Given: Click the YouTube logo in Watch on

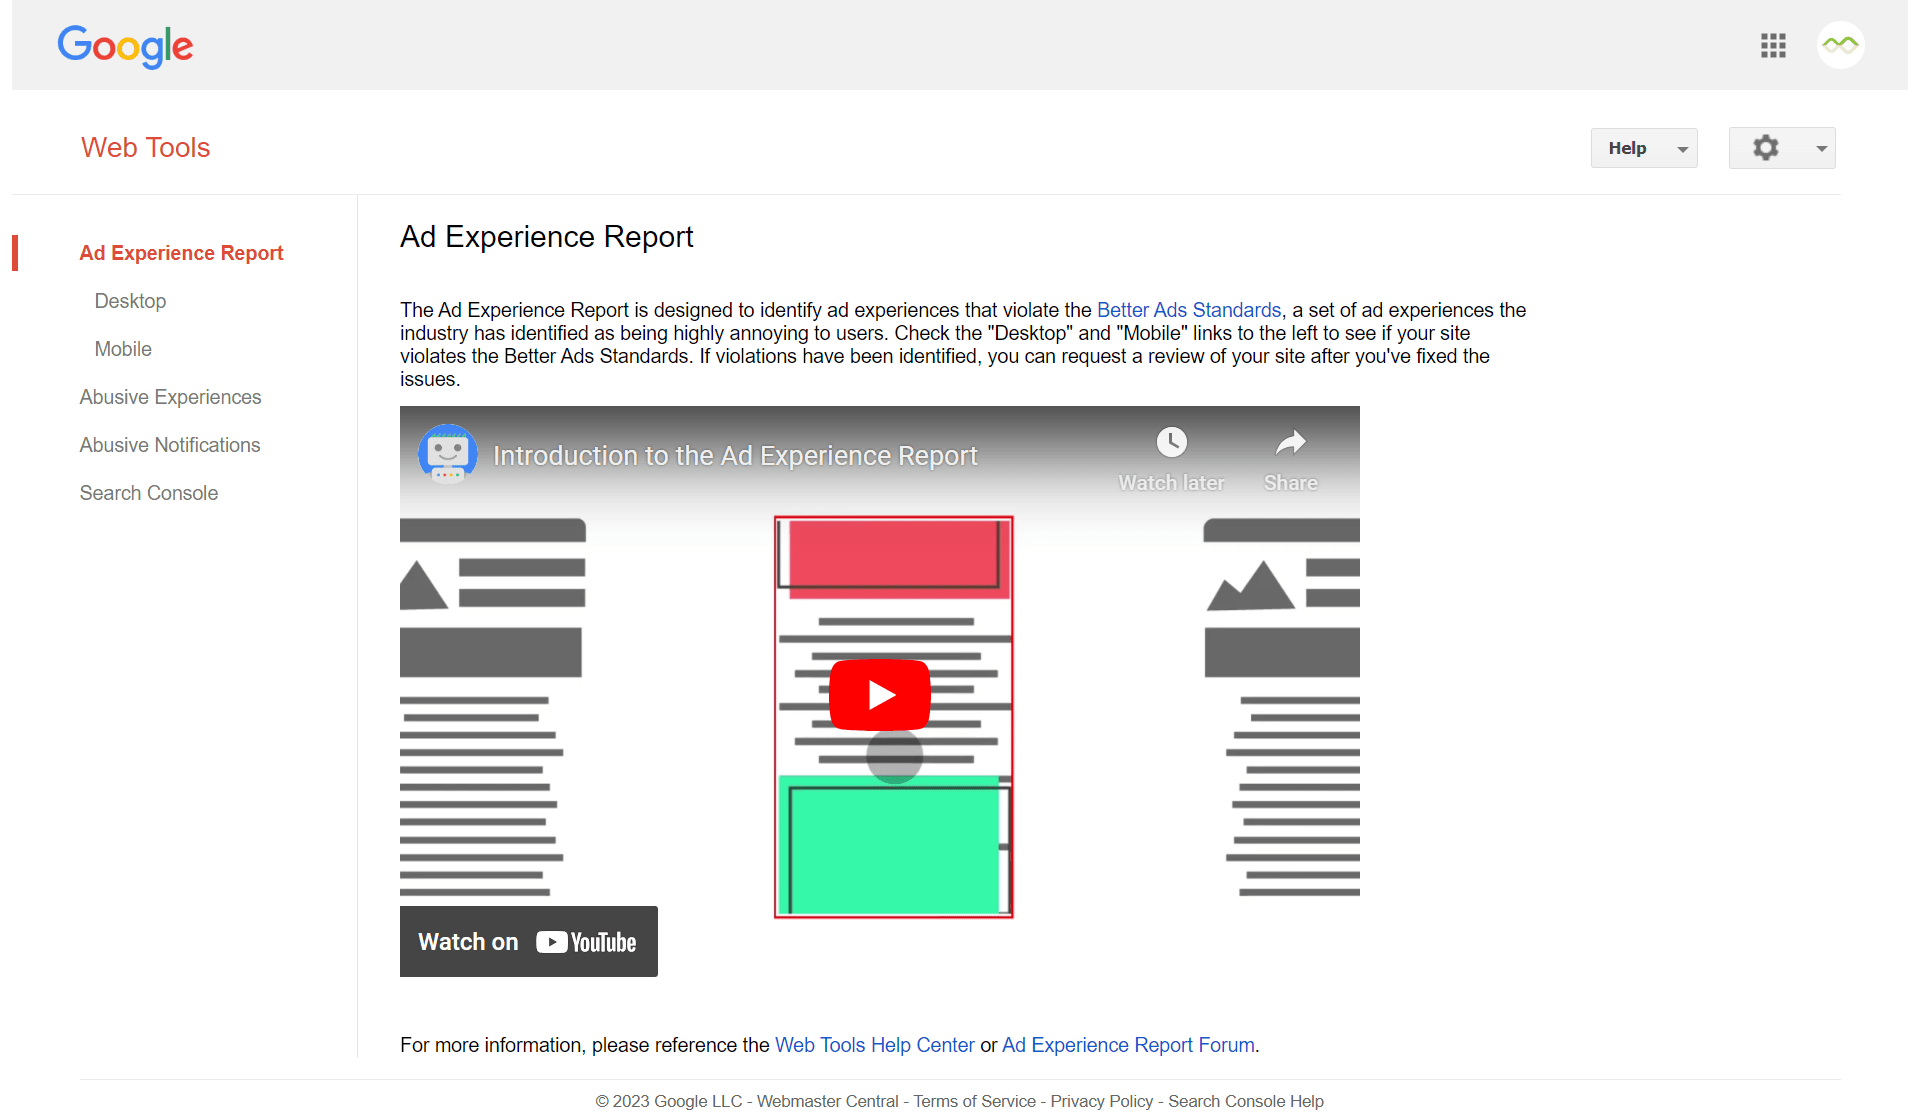Looking at the screenshot, I should [x=586, y=942].
